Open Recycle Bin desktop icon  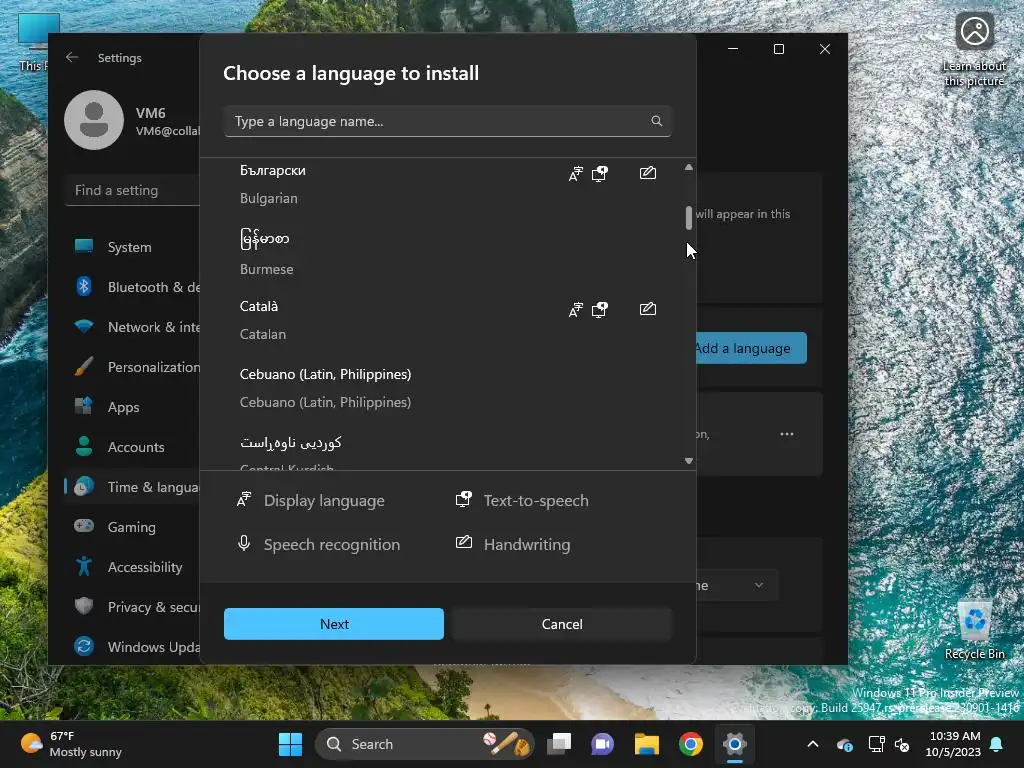(x=975, y=630)
